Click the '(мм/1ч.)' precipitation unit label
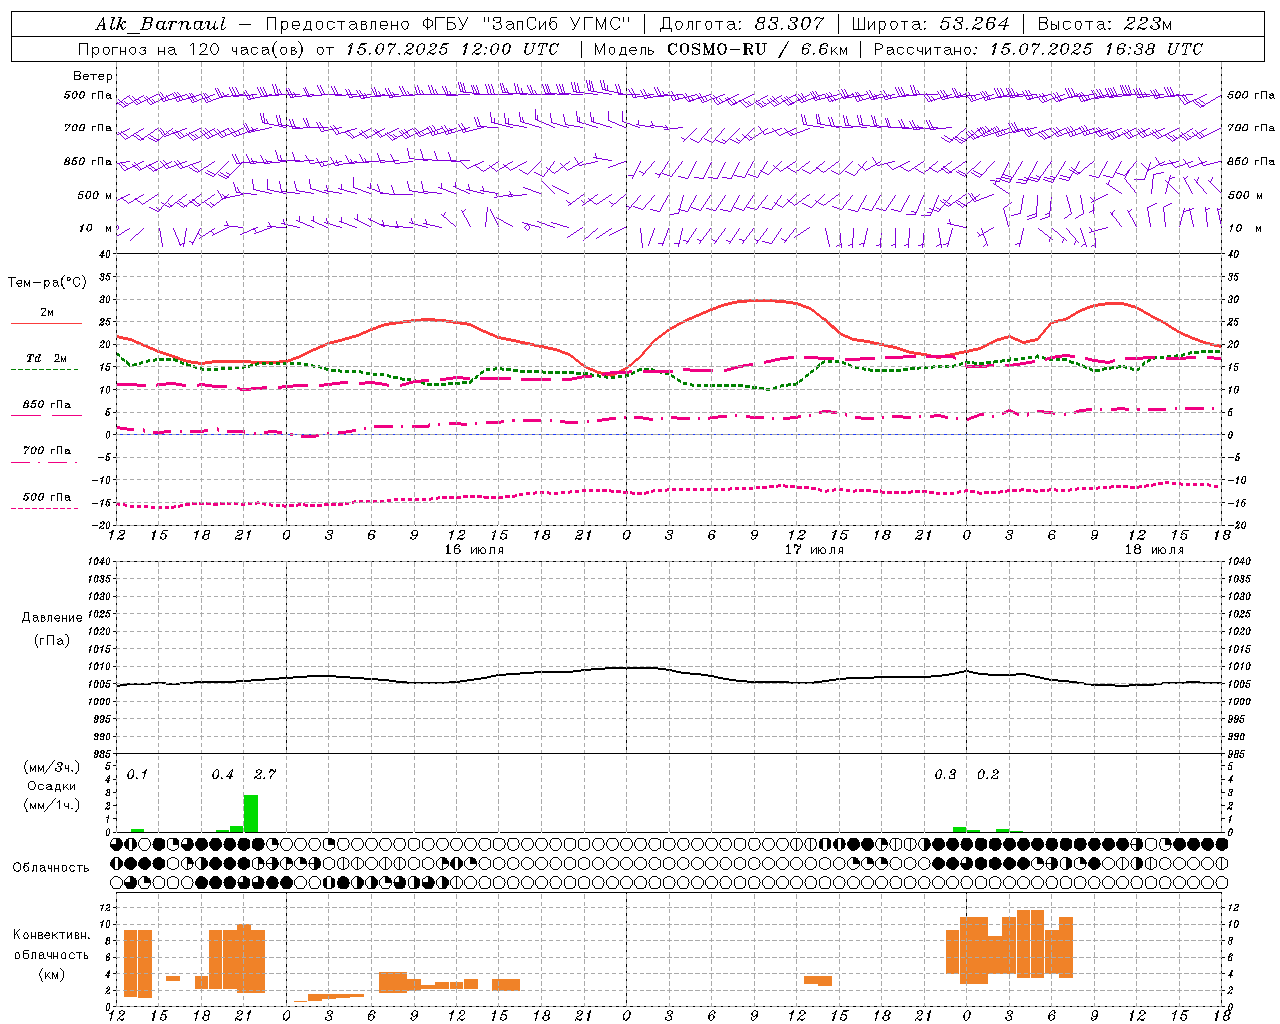This screenshot has height=1024, width=1280. coord(51,805)
